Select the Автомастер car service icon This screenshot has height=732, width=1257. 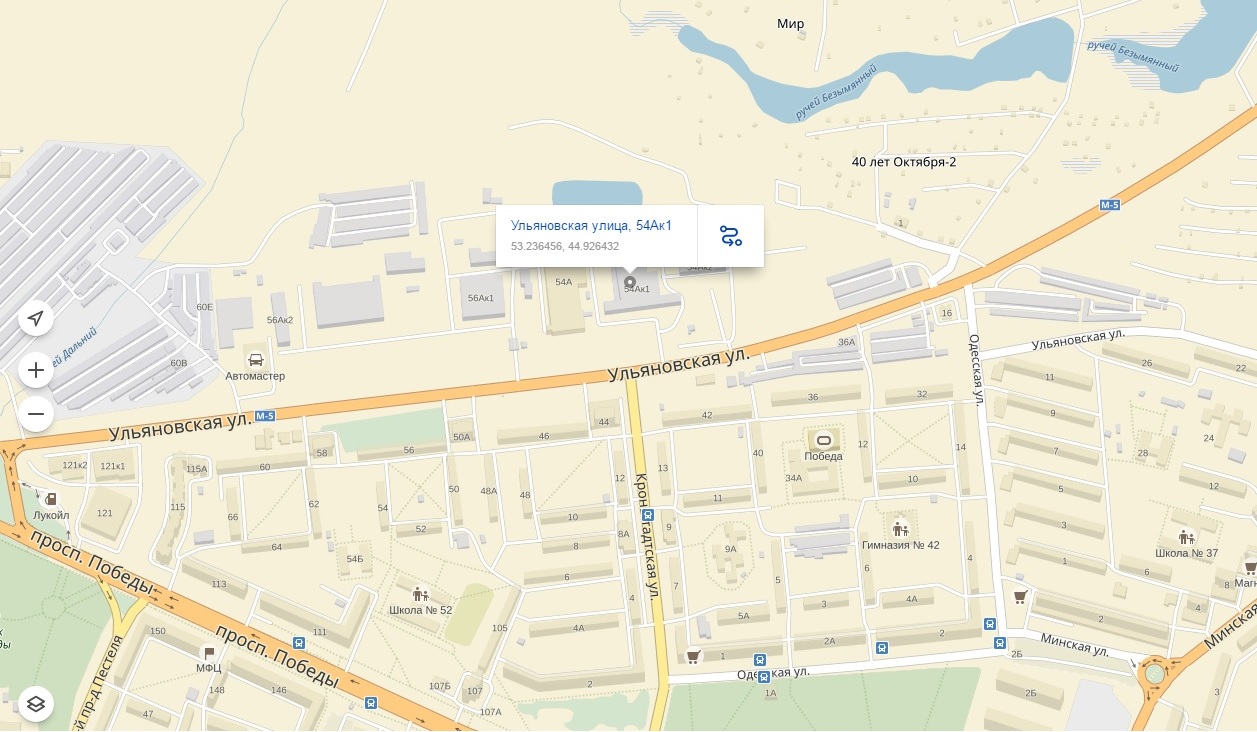pos(255,360)
